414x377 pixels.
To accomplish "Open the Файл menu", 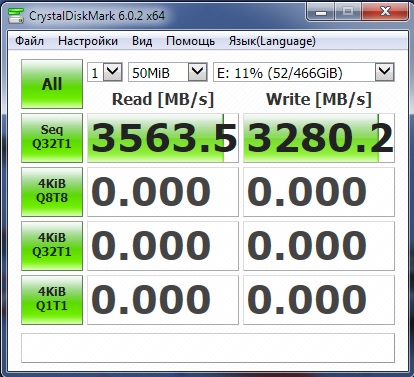I will click(29, 41).
